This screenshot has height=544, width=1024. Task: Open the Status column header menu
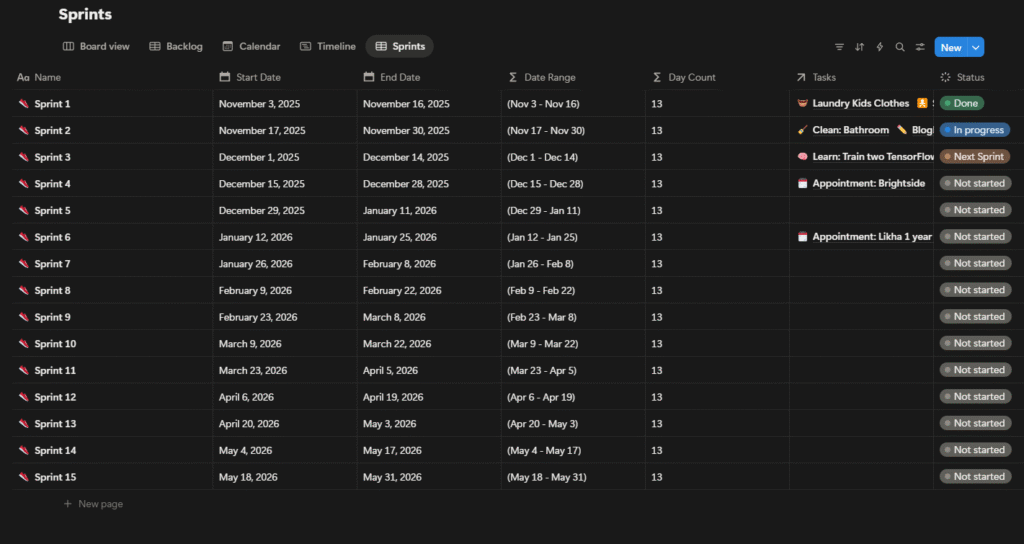pos(969,77)
